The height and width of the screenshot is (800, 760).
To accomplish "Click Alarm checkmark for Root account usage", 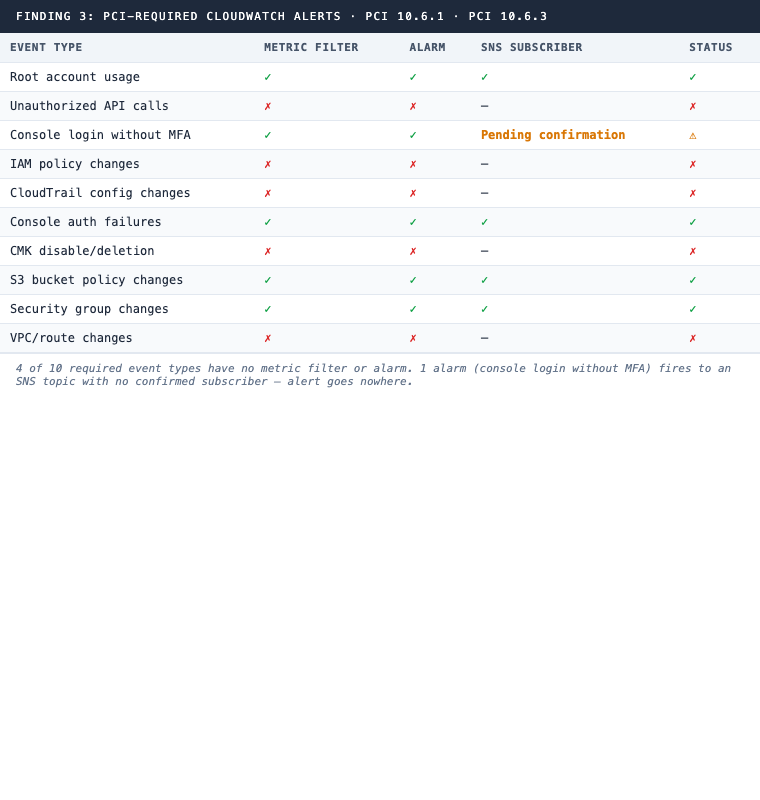I will tap(413, 77).
